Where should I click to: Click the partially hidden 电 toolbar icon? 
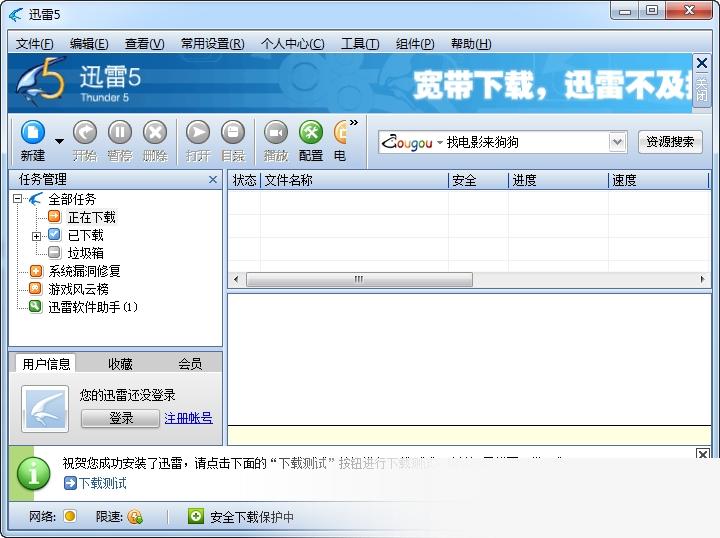340,133
